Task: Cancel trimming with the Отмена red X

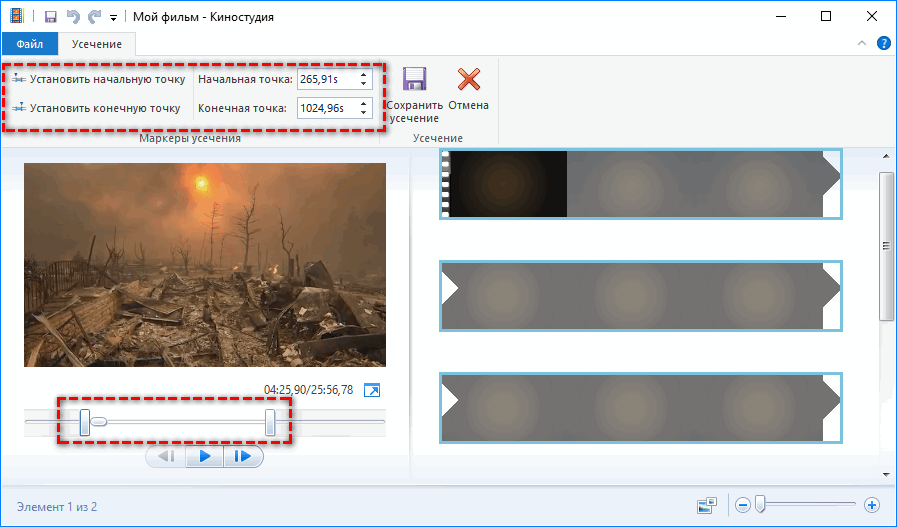Action: (469, 80)
